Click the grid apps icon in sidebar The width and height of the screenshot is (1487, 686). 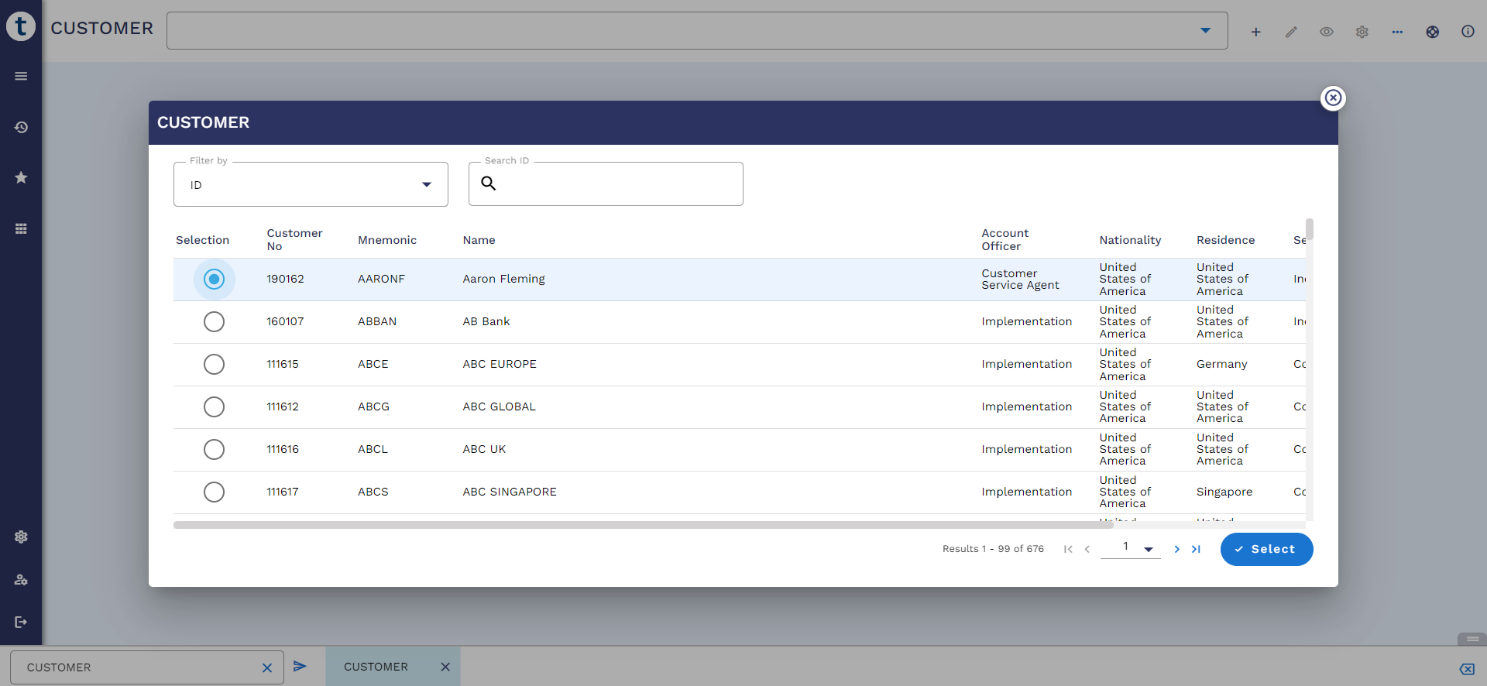(21, 229)
